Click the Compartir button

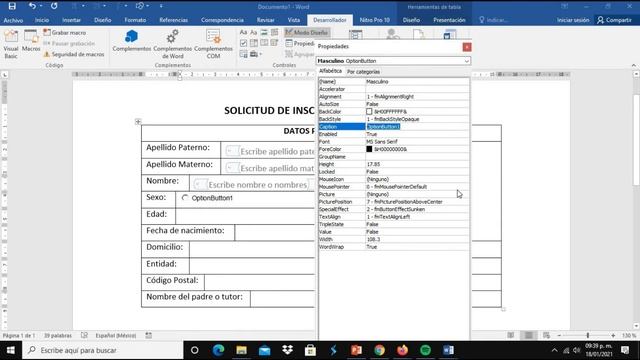pos(615,20)
